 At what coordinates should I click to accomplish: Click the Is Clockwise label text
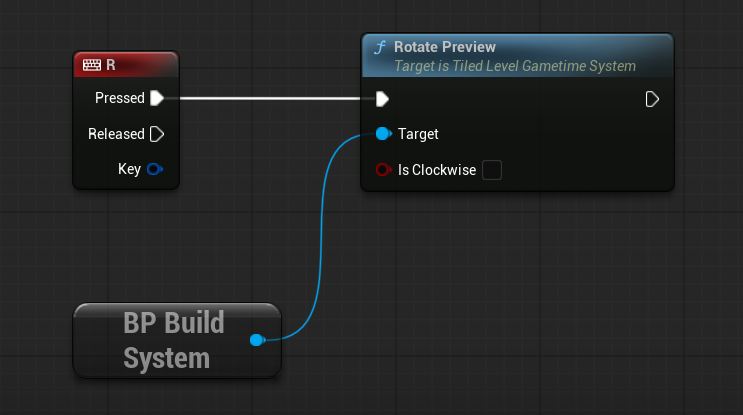435,170
